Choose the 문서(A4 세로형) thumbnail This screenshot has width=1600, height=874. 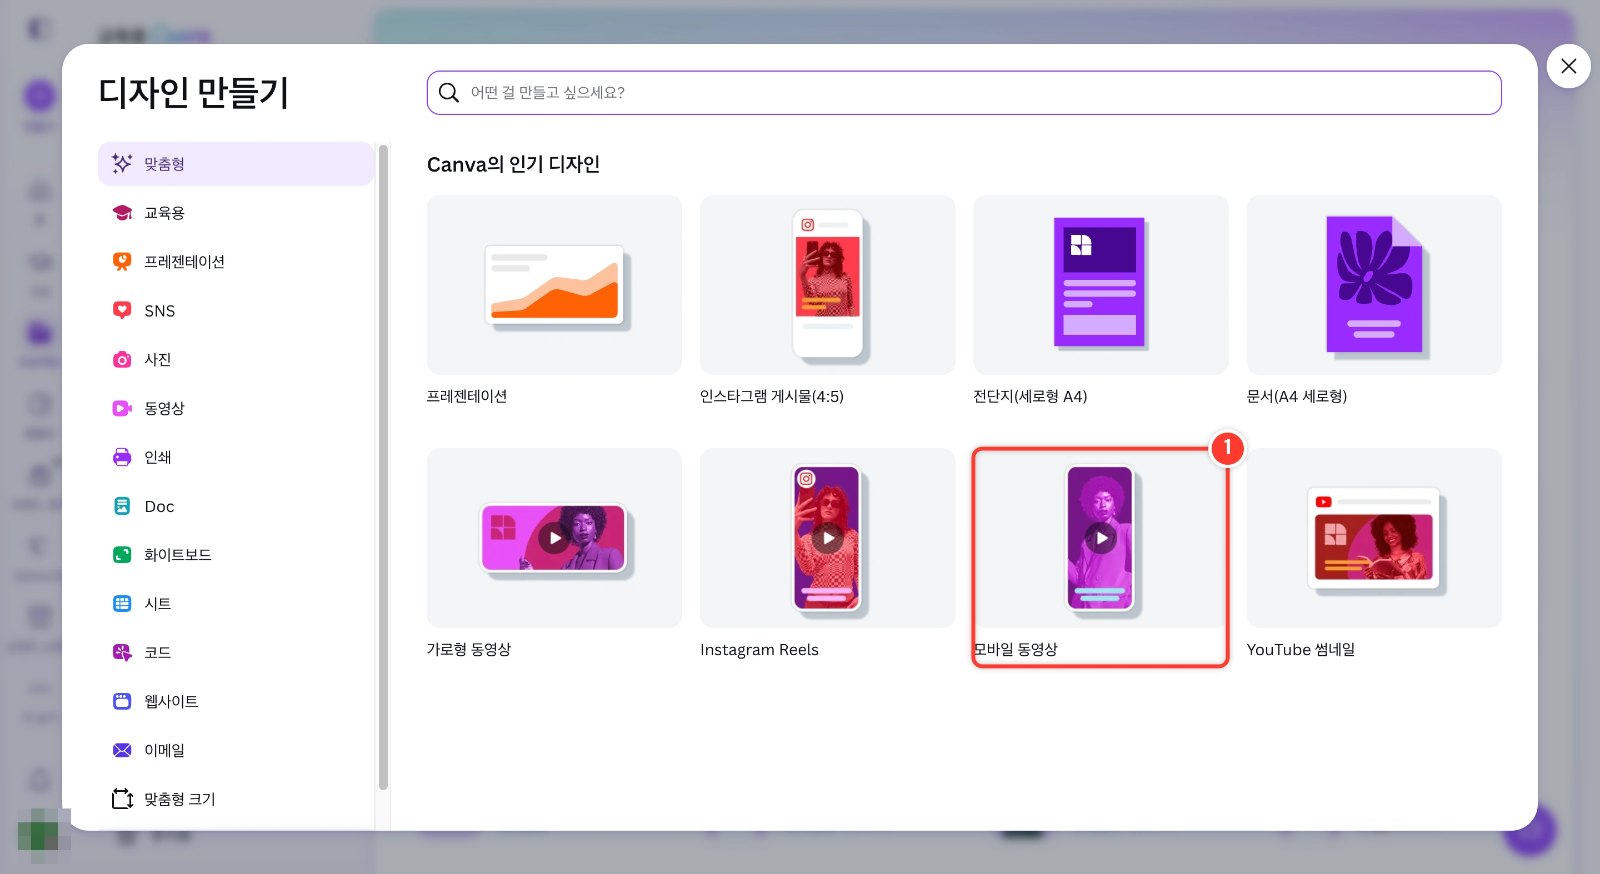pos(1374,285)
